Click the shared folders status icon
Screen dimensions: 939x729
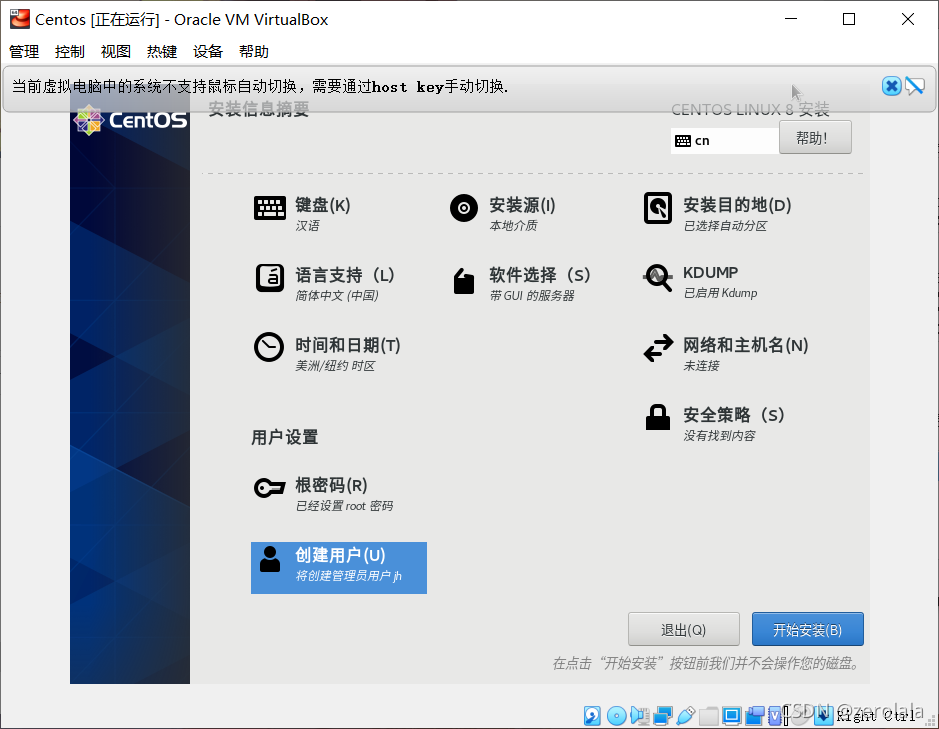pyautogui.click(x=708, y=716)
